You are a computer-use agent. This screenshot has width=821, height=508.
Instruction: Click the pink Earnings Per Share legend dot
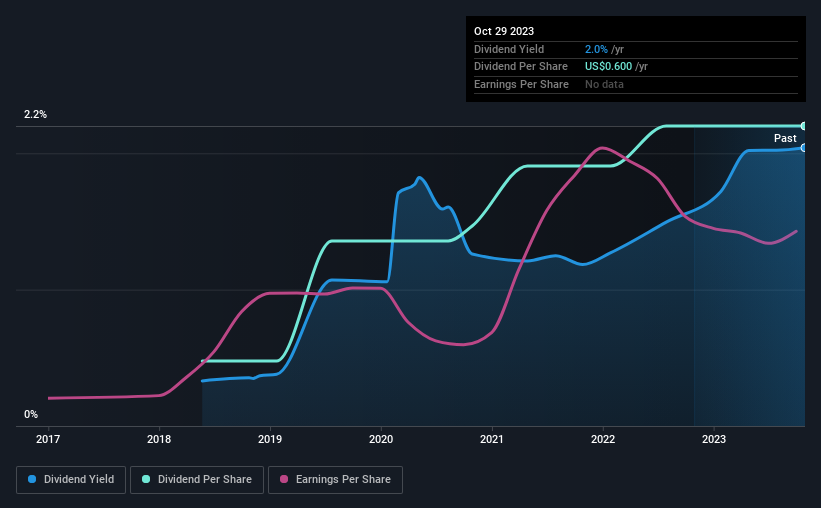284,479
